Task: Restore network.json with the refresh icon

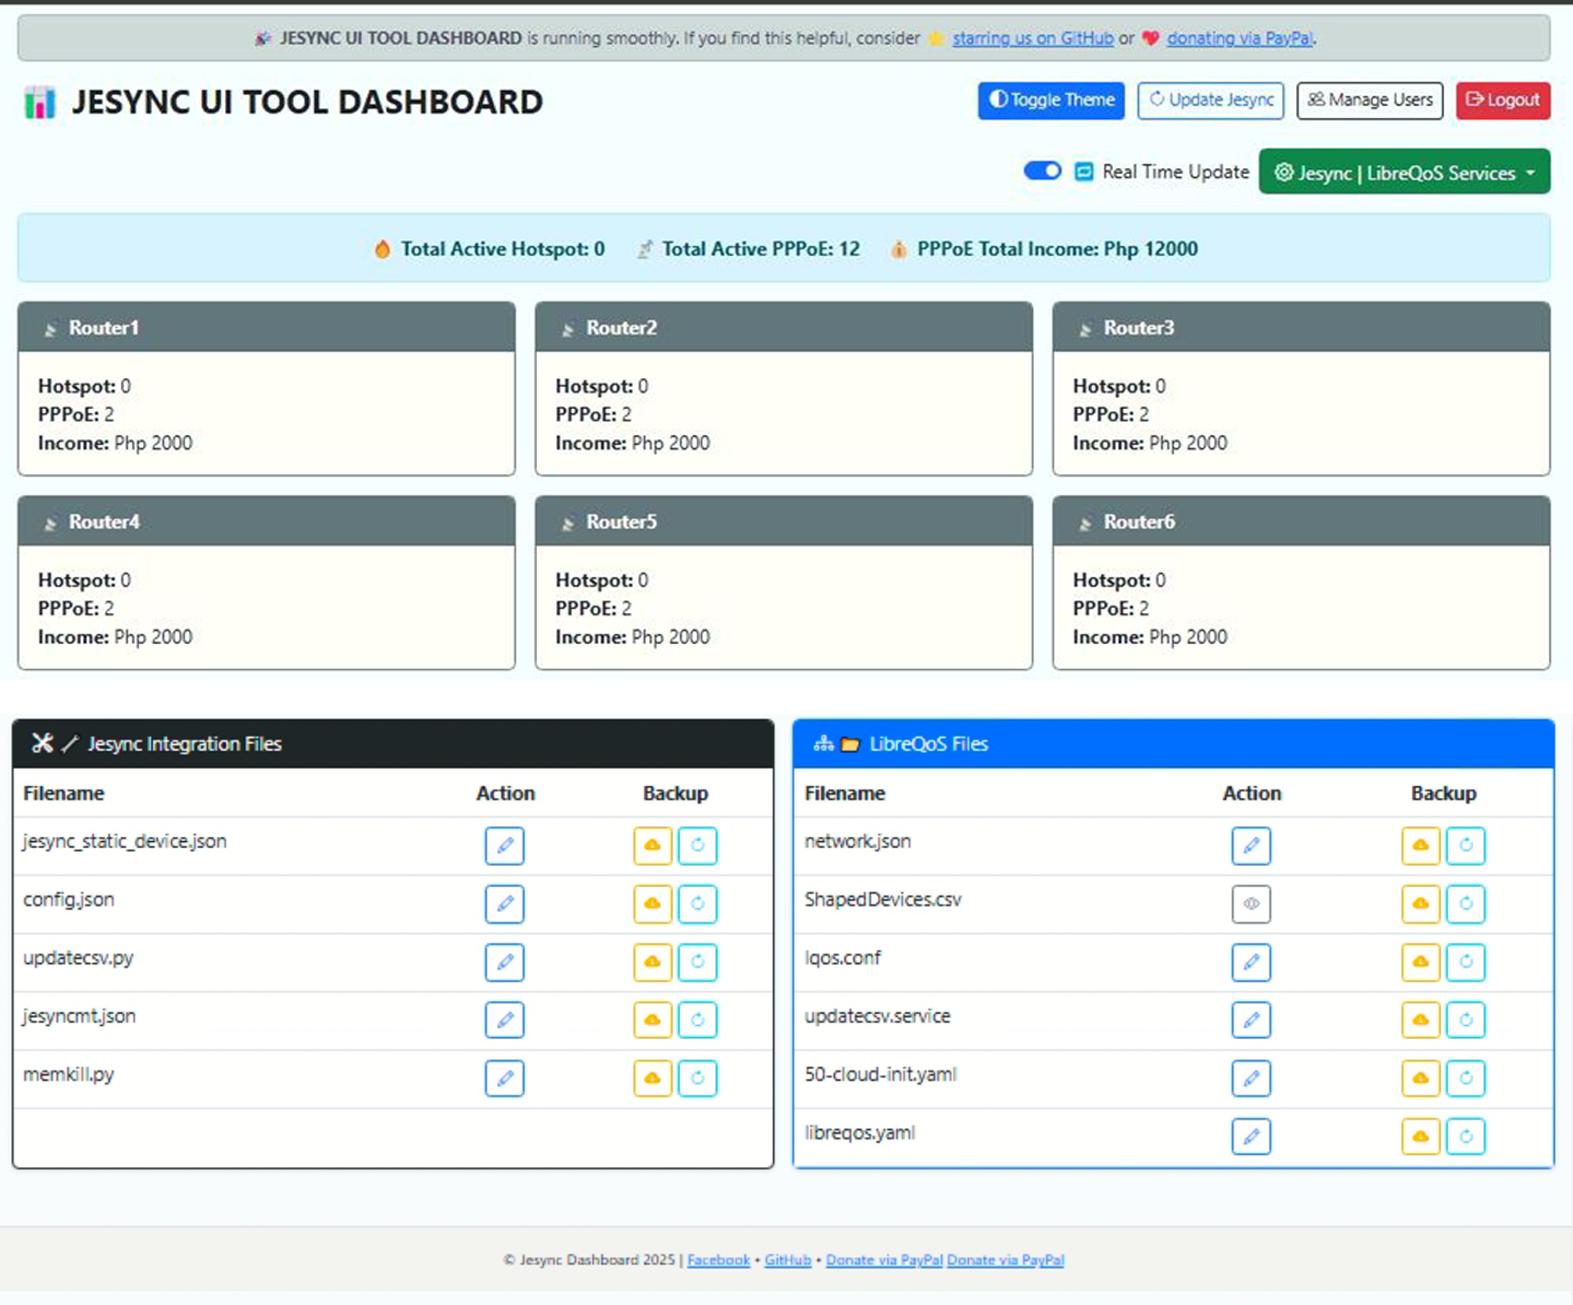Action: [1466, 846]
